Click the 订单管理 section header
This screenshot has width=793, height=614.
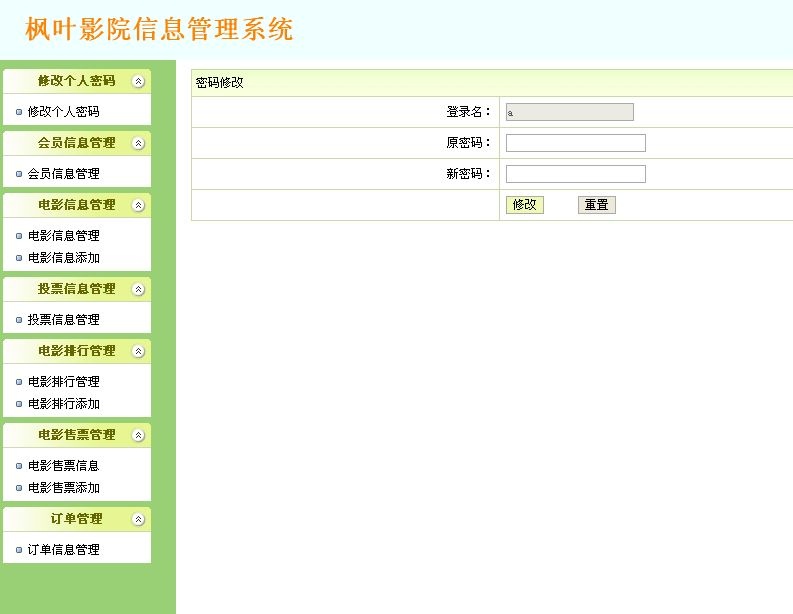click(x=76, y=519)
